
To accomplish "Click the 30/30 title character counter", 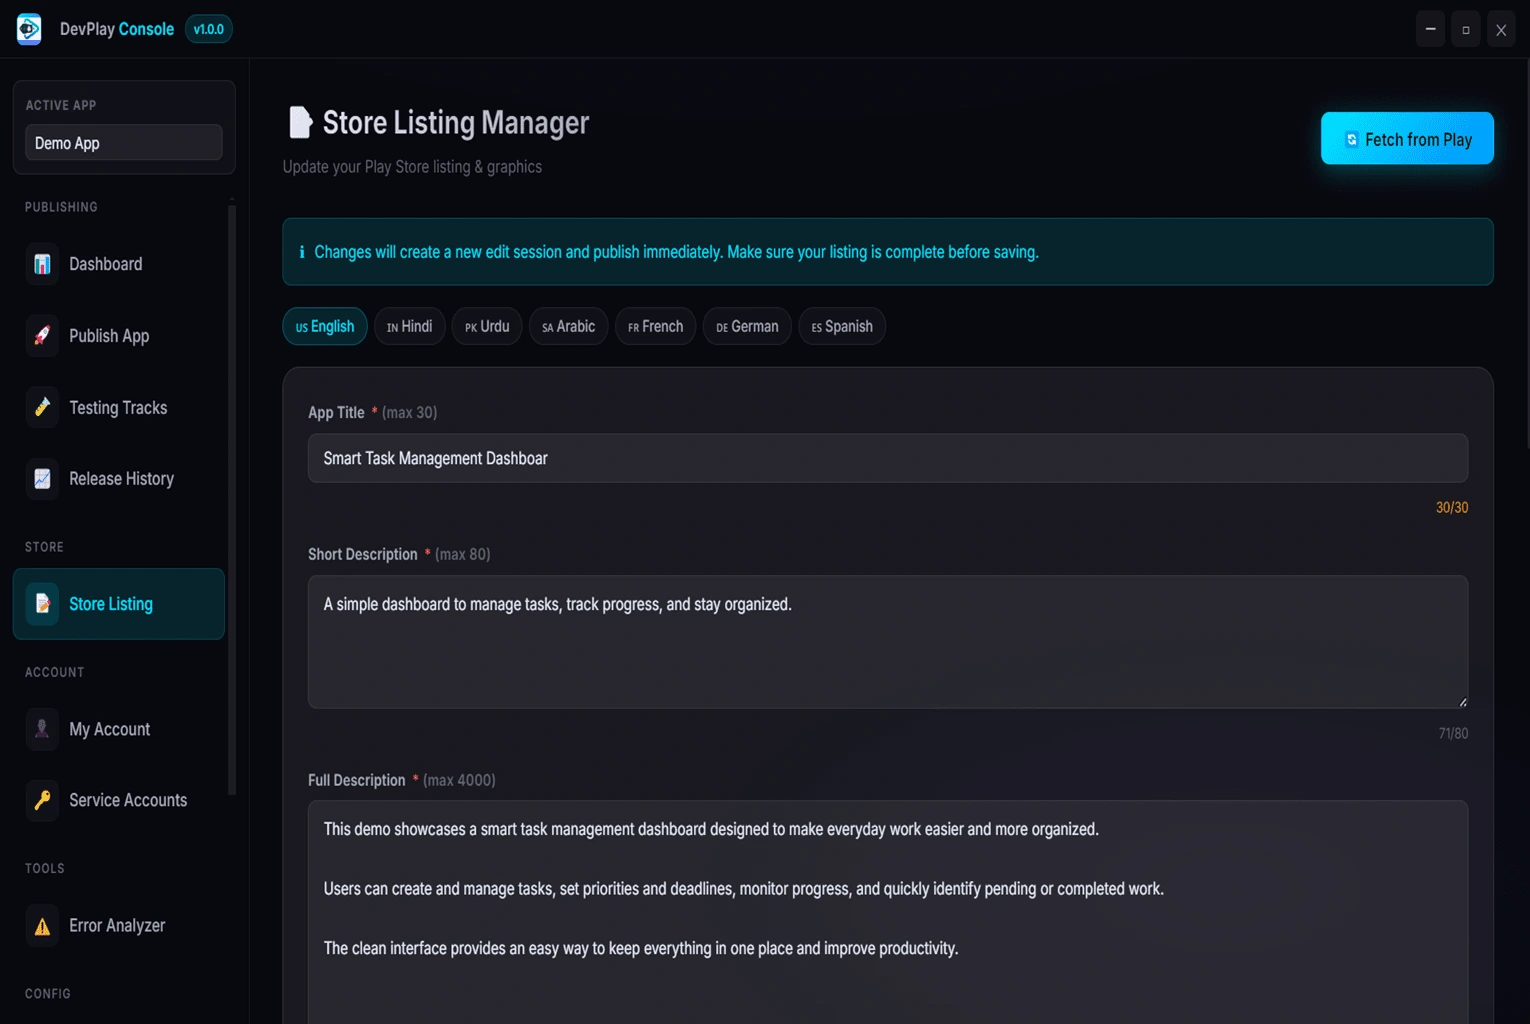I will pos(1452,508).
